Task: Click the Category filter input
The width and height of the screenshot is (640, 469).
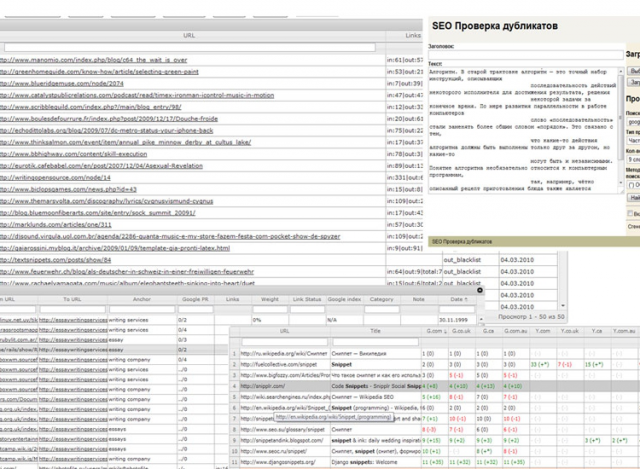Action: pyautogui.click(x=382, y=309)
